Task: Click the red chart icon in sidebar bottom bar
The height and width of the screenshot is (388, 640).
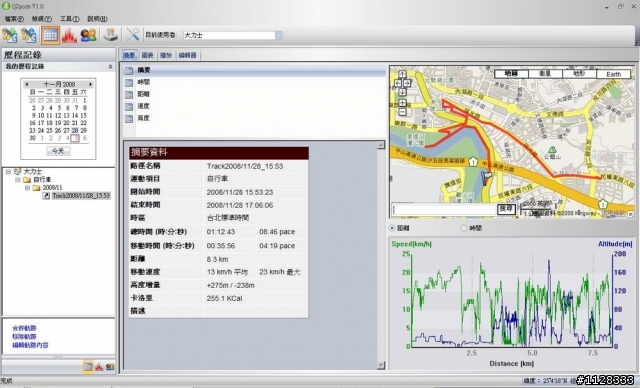Action: click(x=99, y=367)
